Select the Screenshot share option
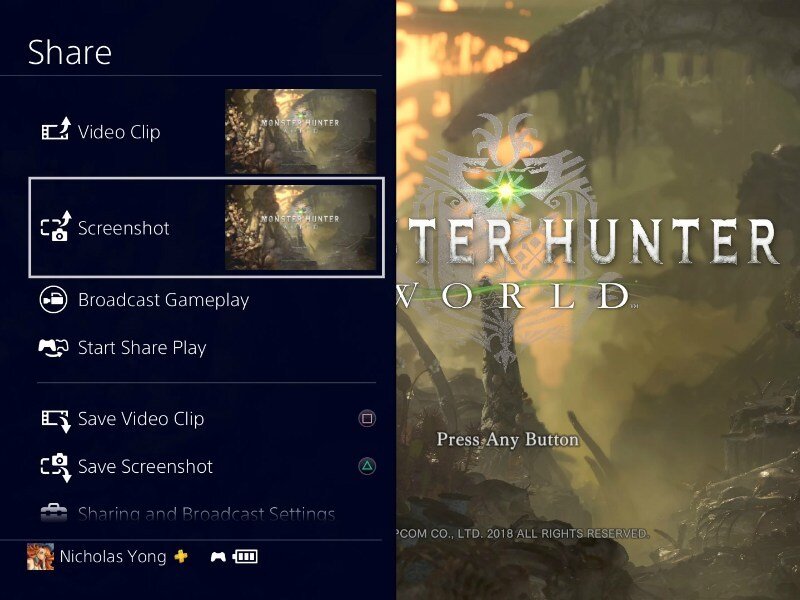Screen dimensions: 800x600 (x=206, y=228)
